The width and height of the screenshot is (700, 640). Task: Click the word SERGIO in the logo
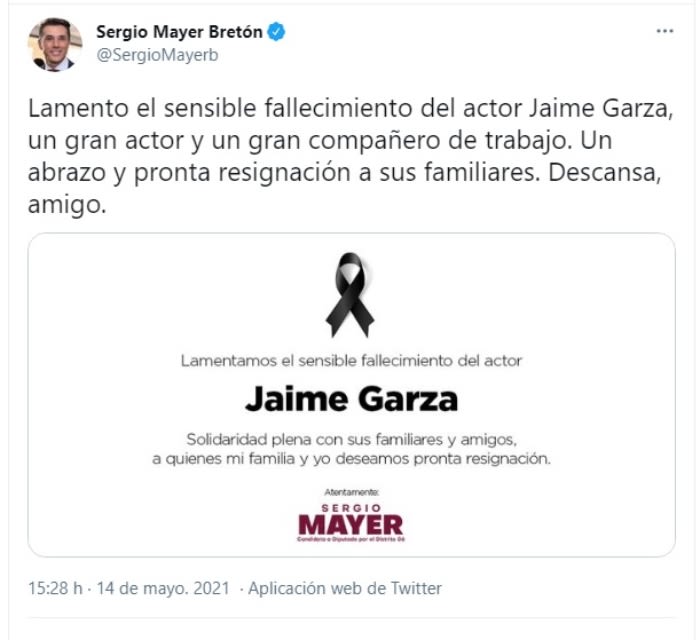pyautogui.click(x=351, y=508)
